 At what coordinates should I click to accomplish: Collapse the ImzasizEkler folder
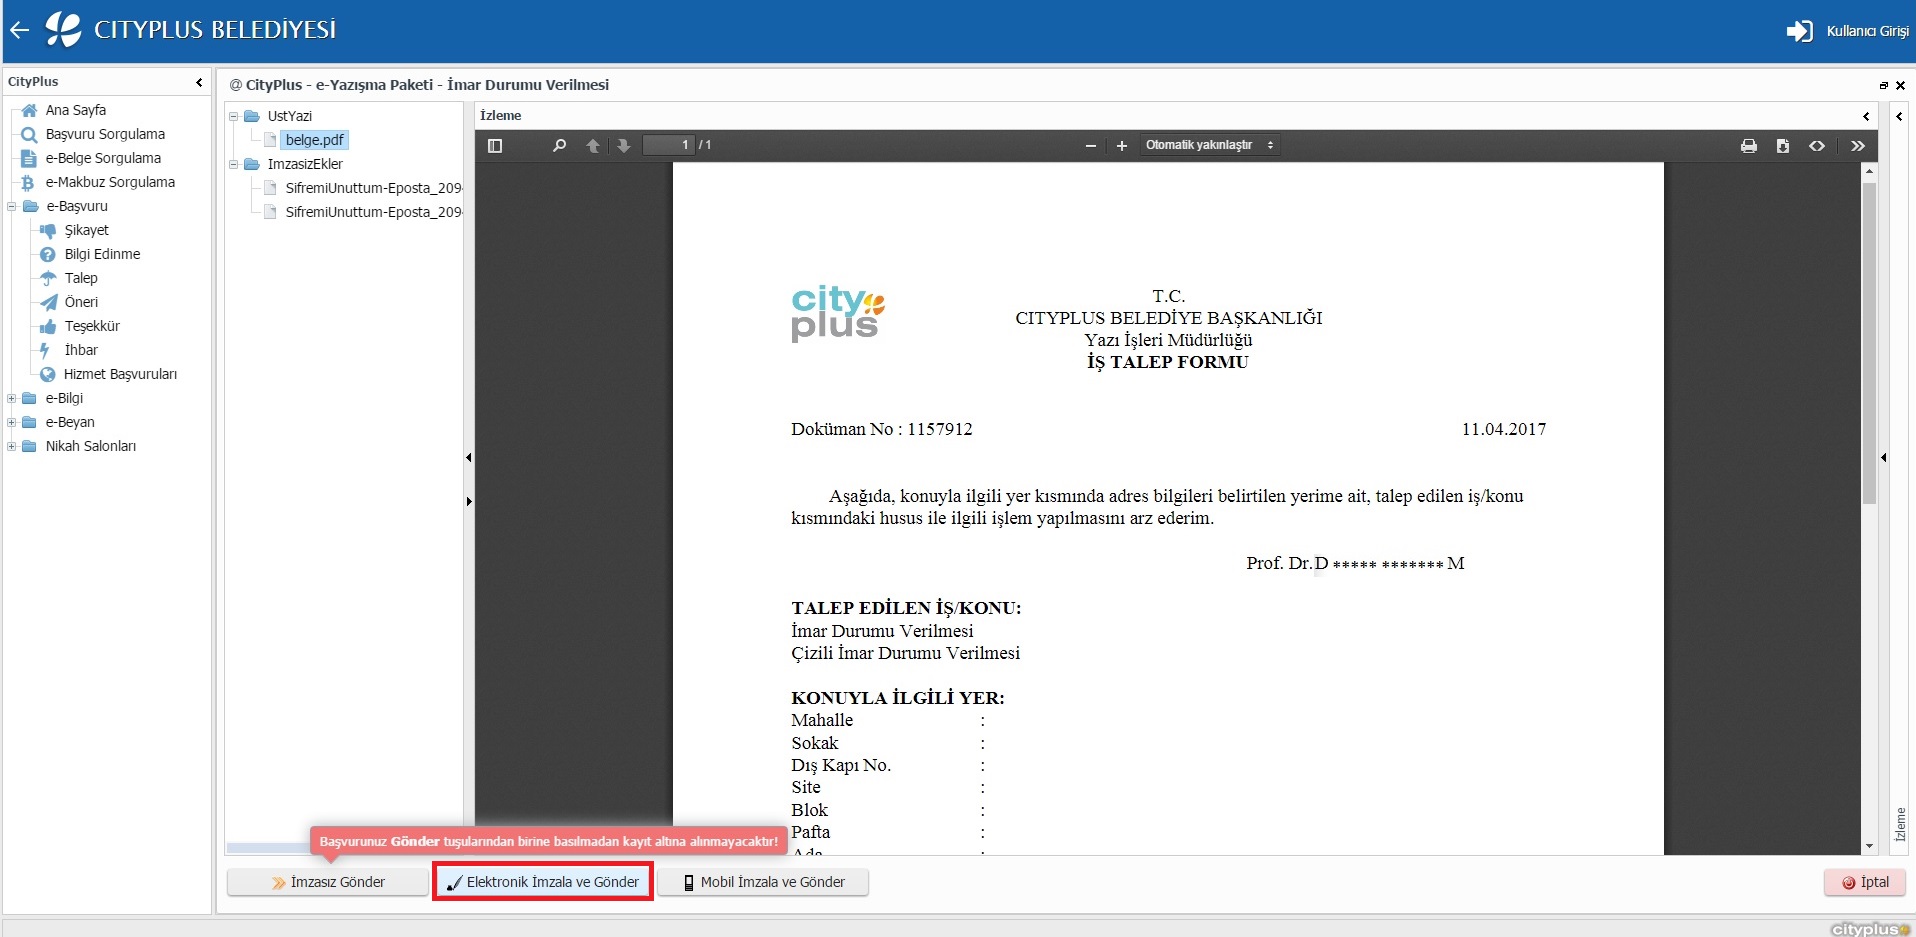click(234, 164)
